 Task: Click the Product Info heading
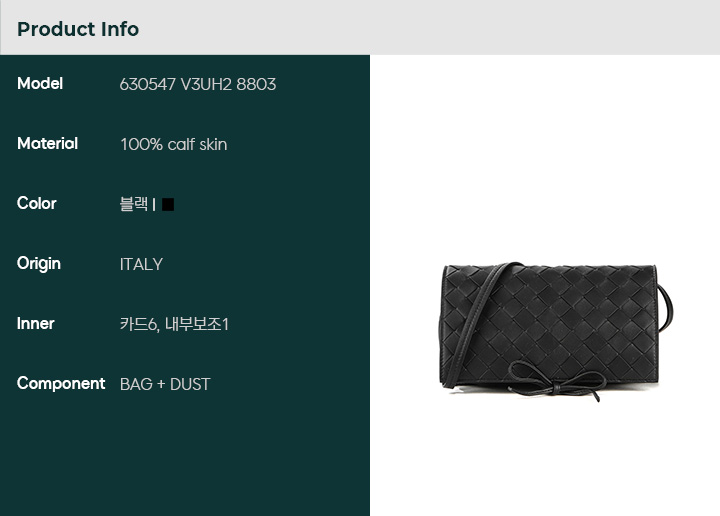78,29
